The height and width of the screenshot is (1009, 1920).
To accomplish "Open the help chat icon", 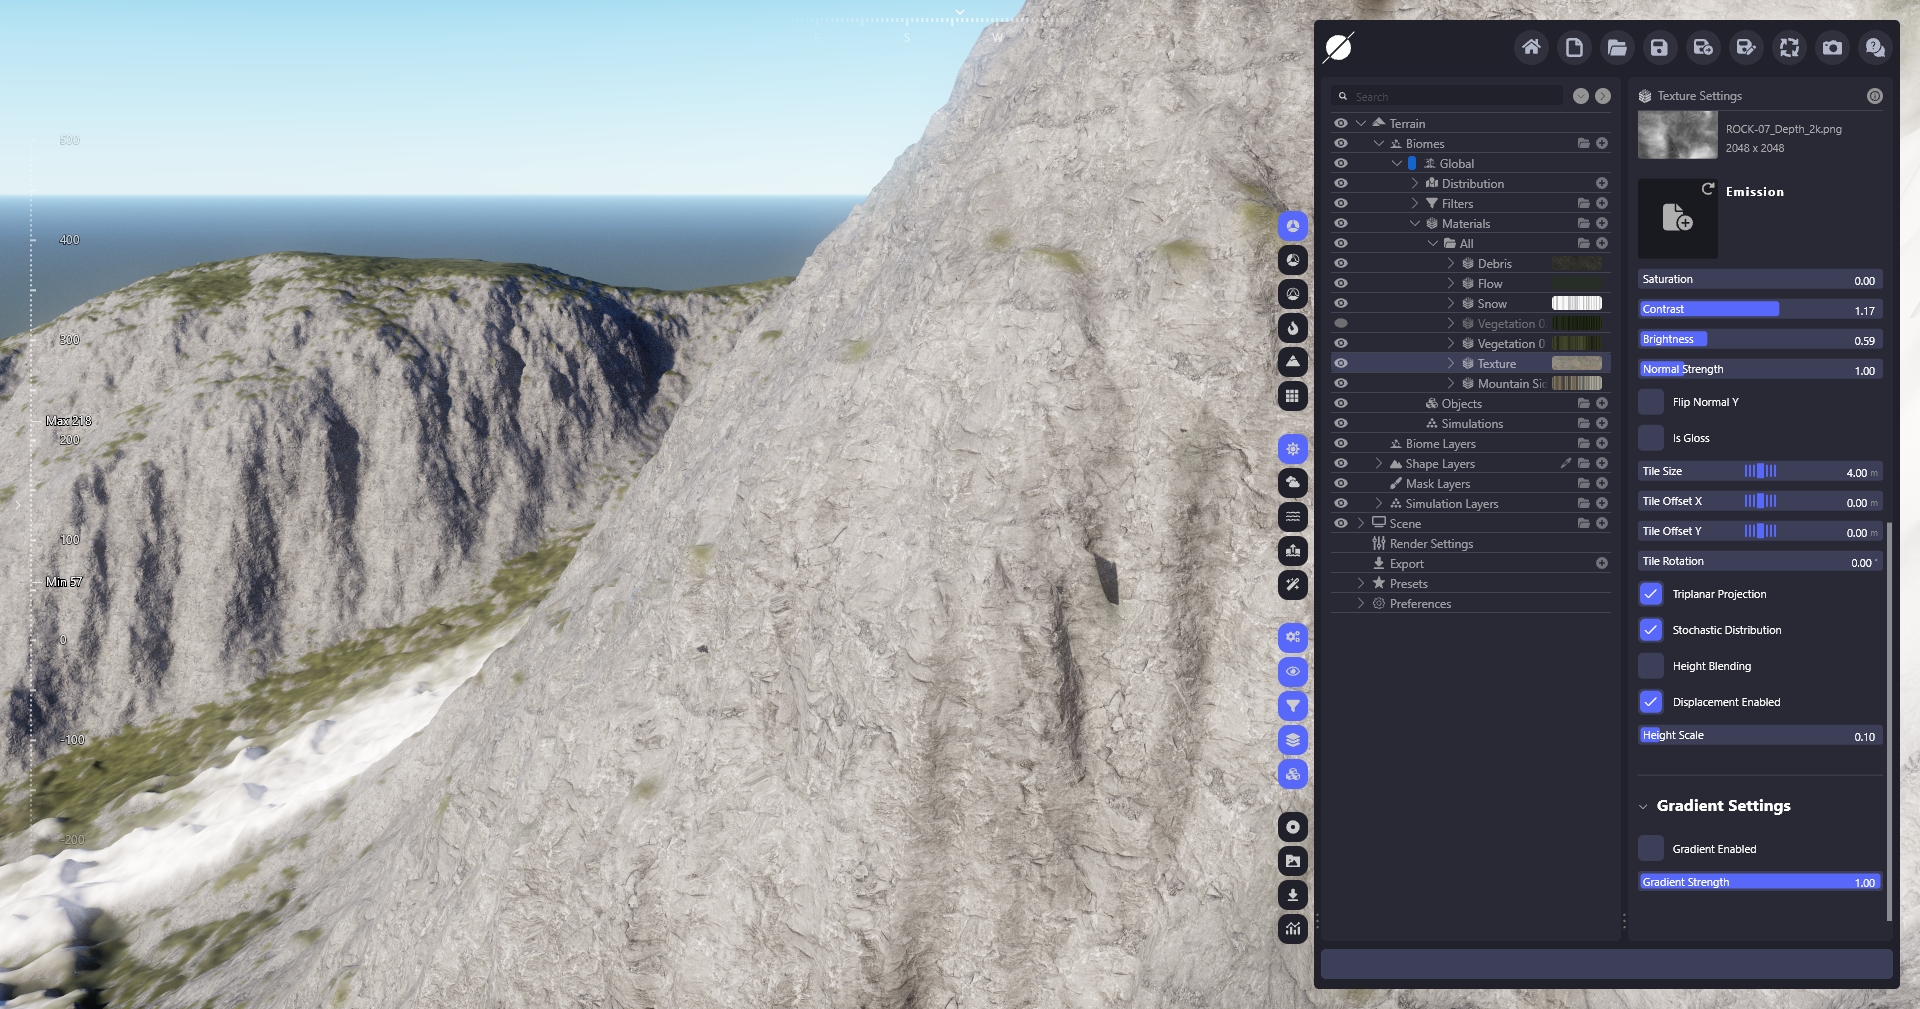I will pos(1875,47).
